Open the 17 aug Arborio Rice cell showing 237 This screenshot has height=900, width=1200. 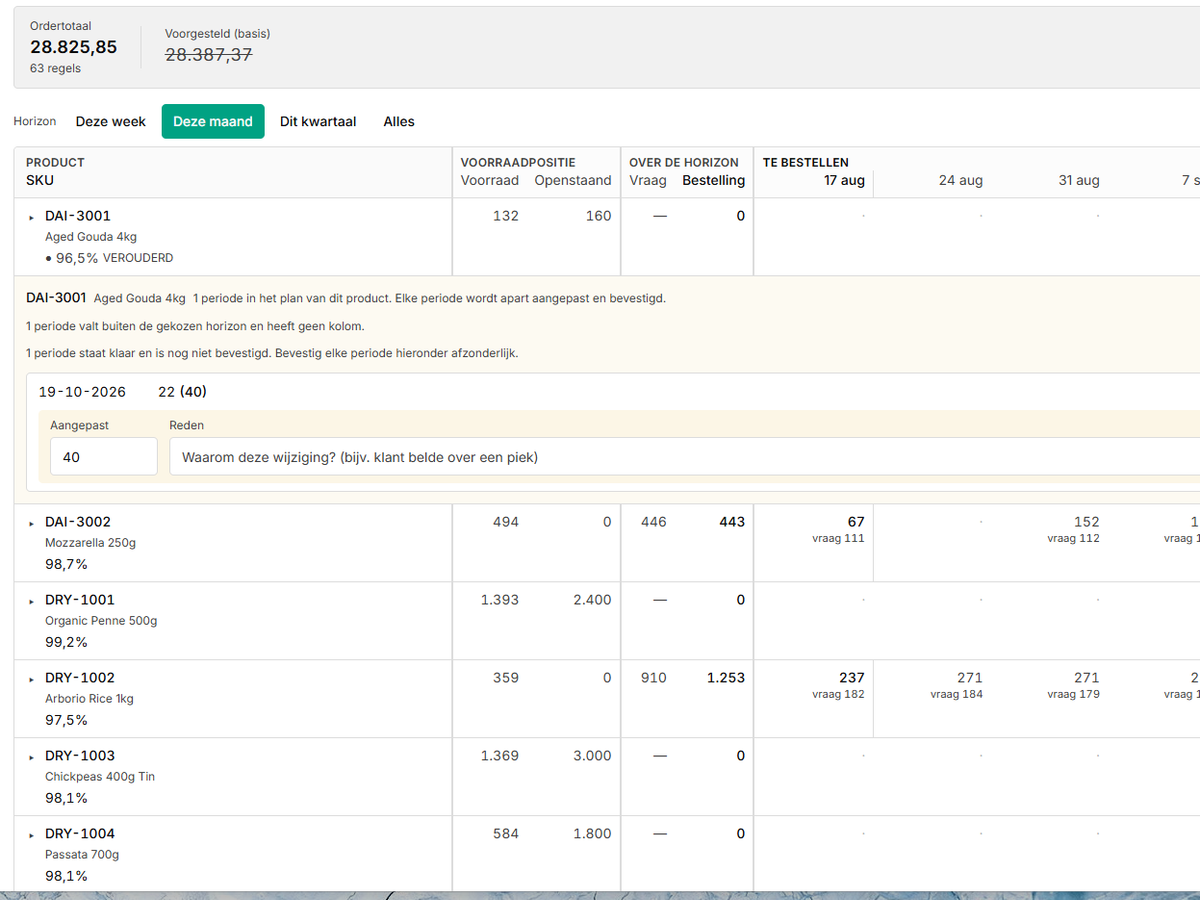813,699
